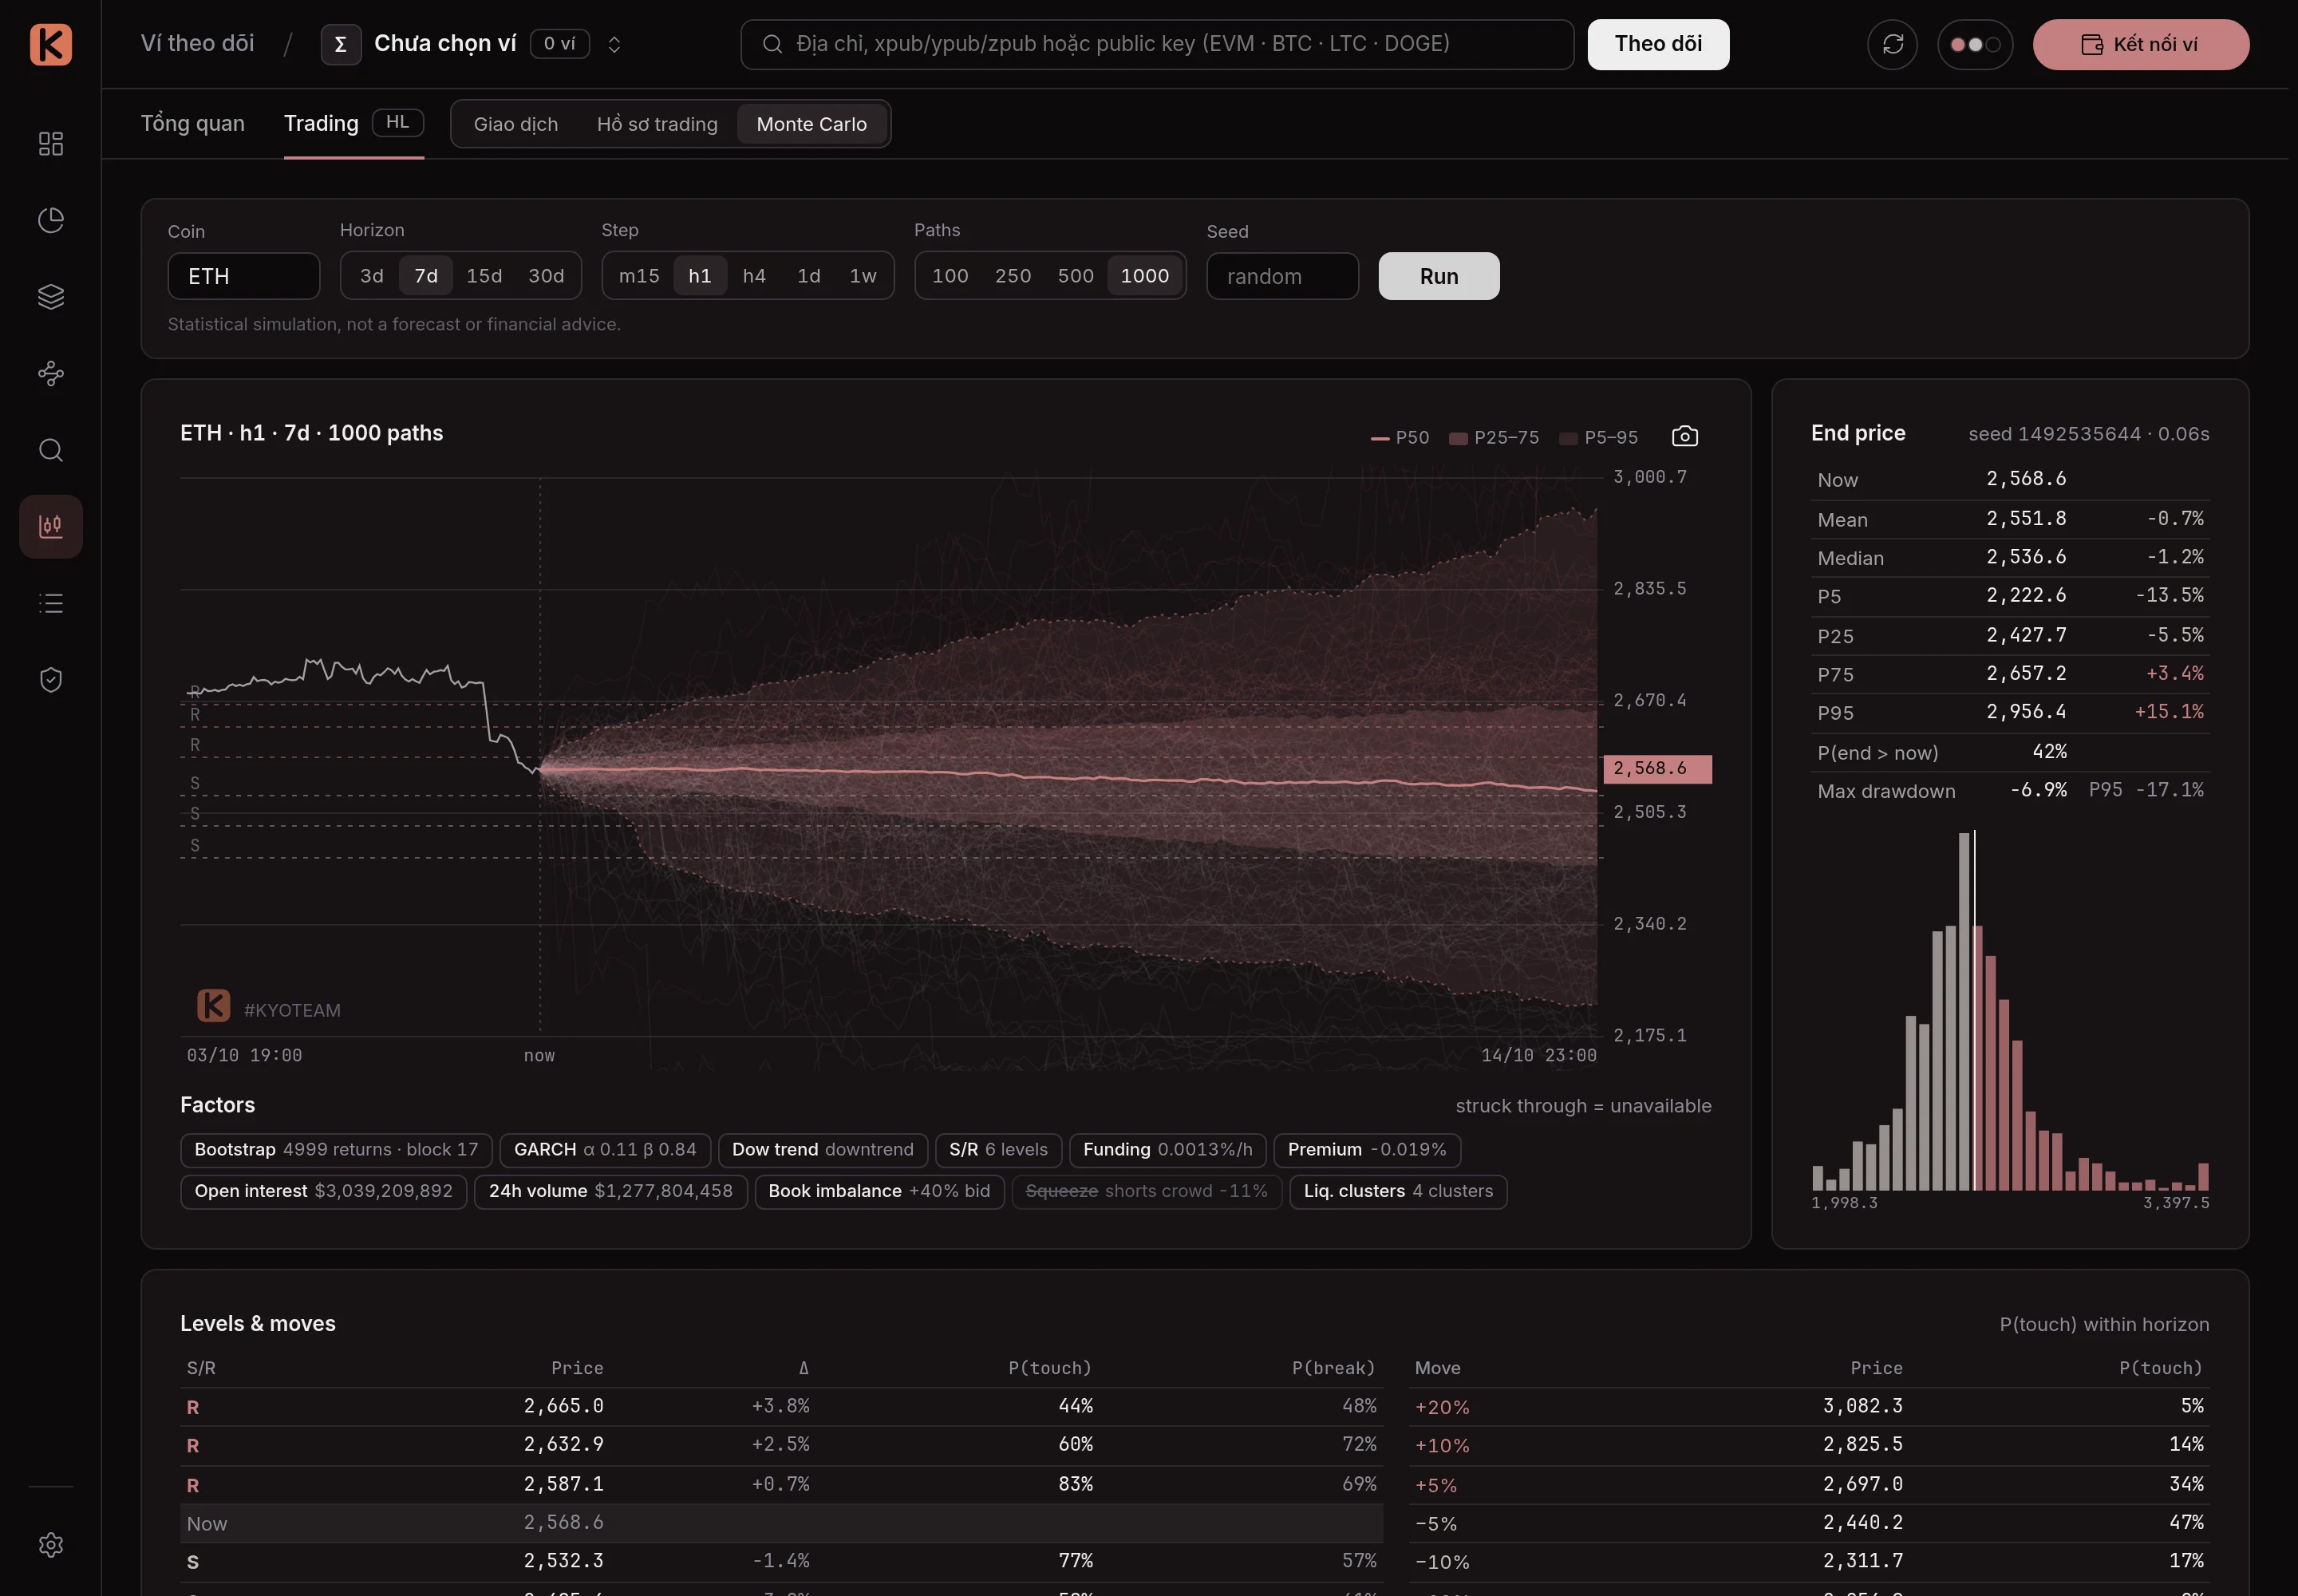Screen dimensions: 2298x1596
Task: Click the +20% move row label
Action: 1442,1407
